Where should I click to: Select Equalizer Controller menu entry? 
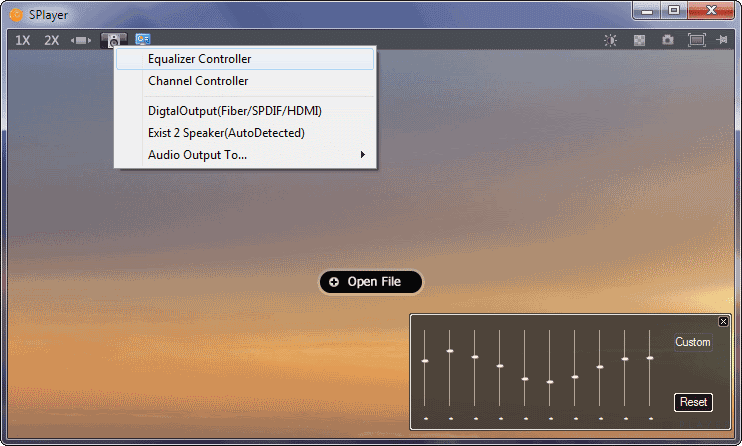tap(245, 59)
